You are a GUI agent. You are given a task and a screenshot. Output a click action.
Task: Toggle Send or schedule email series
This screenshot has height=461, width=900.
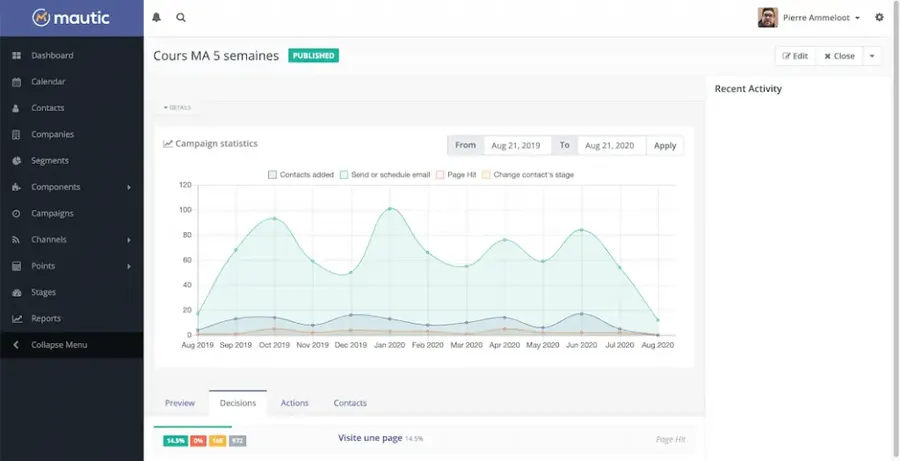pos(344,174)
